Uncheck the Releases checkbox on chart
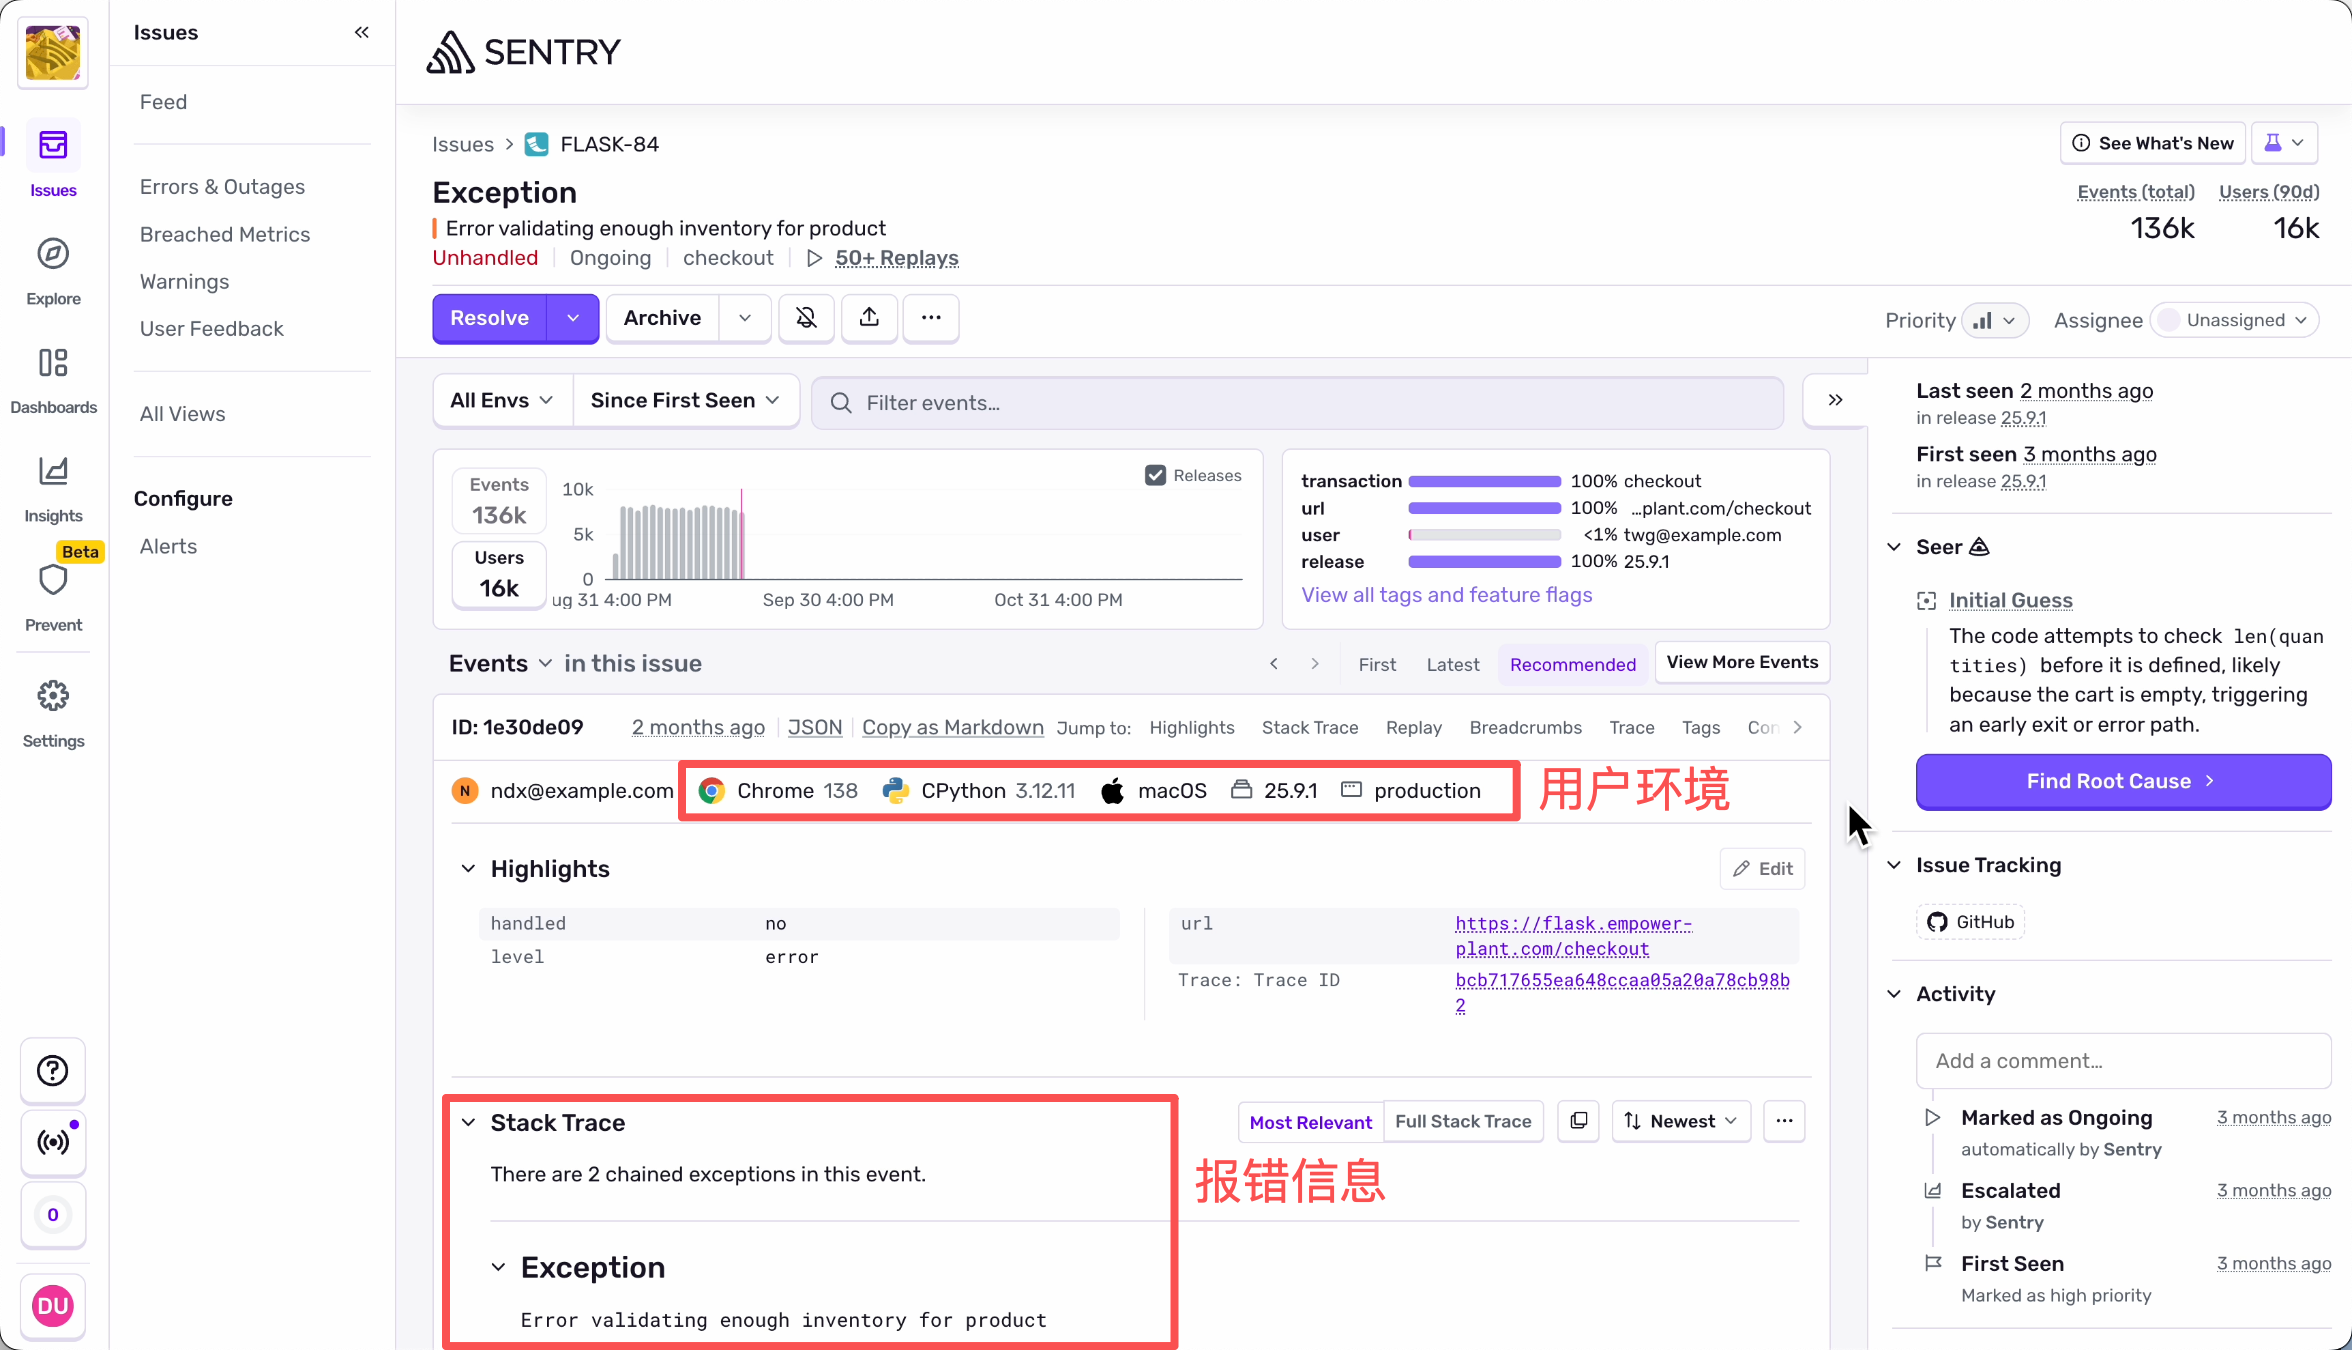The width and height of the screenshot is (2352, 1350). (x=1155, y=475)
